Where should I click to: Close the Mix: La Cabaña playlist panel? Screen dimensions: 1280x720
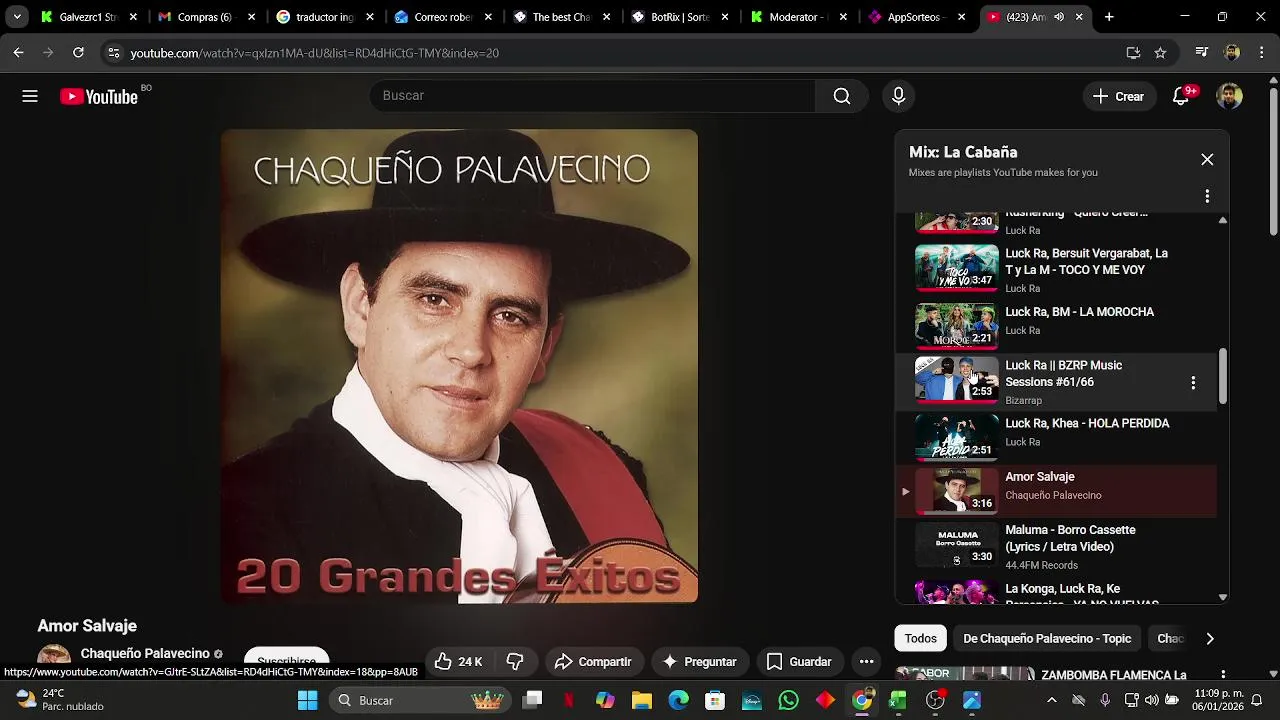tap(1207, 160)
